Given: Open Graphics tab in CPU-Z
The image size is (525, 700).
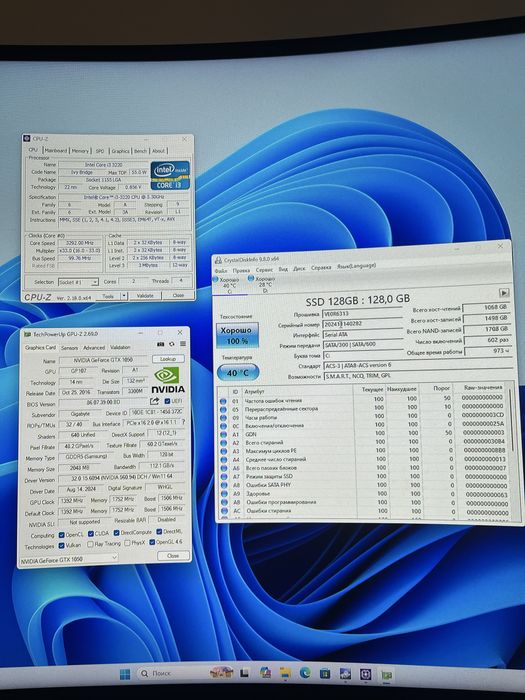Looking at the screenshot, I should (121, 151).
